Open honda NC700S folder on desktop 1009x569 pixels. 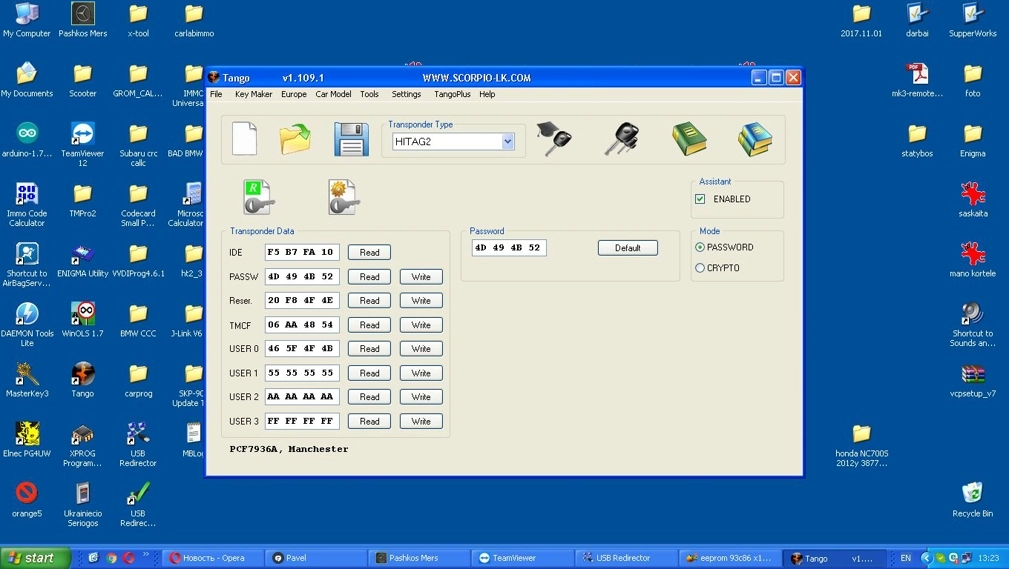861,445
